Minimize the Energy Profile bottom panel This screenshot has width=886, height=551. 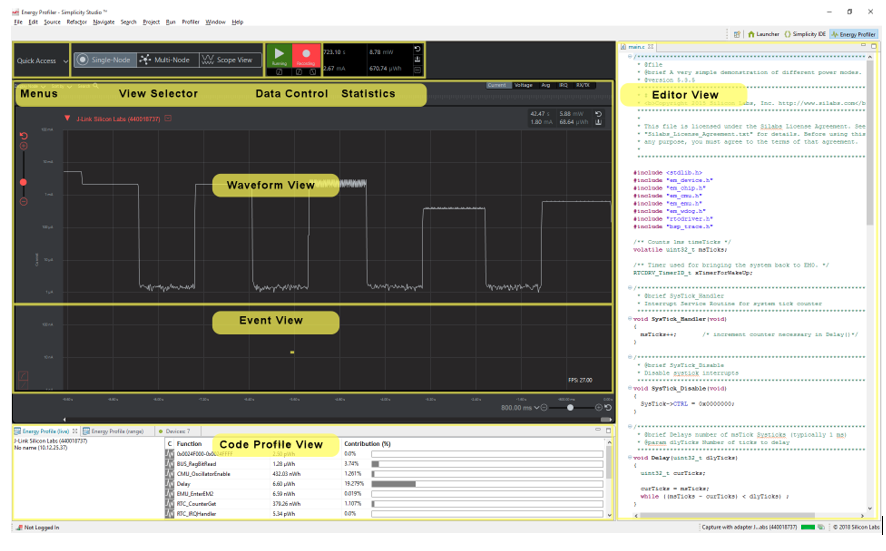(598, 431)
